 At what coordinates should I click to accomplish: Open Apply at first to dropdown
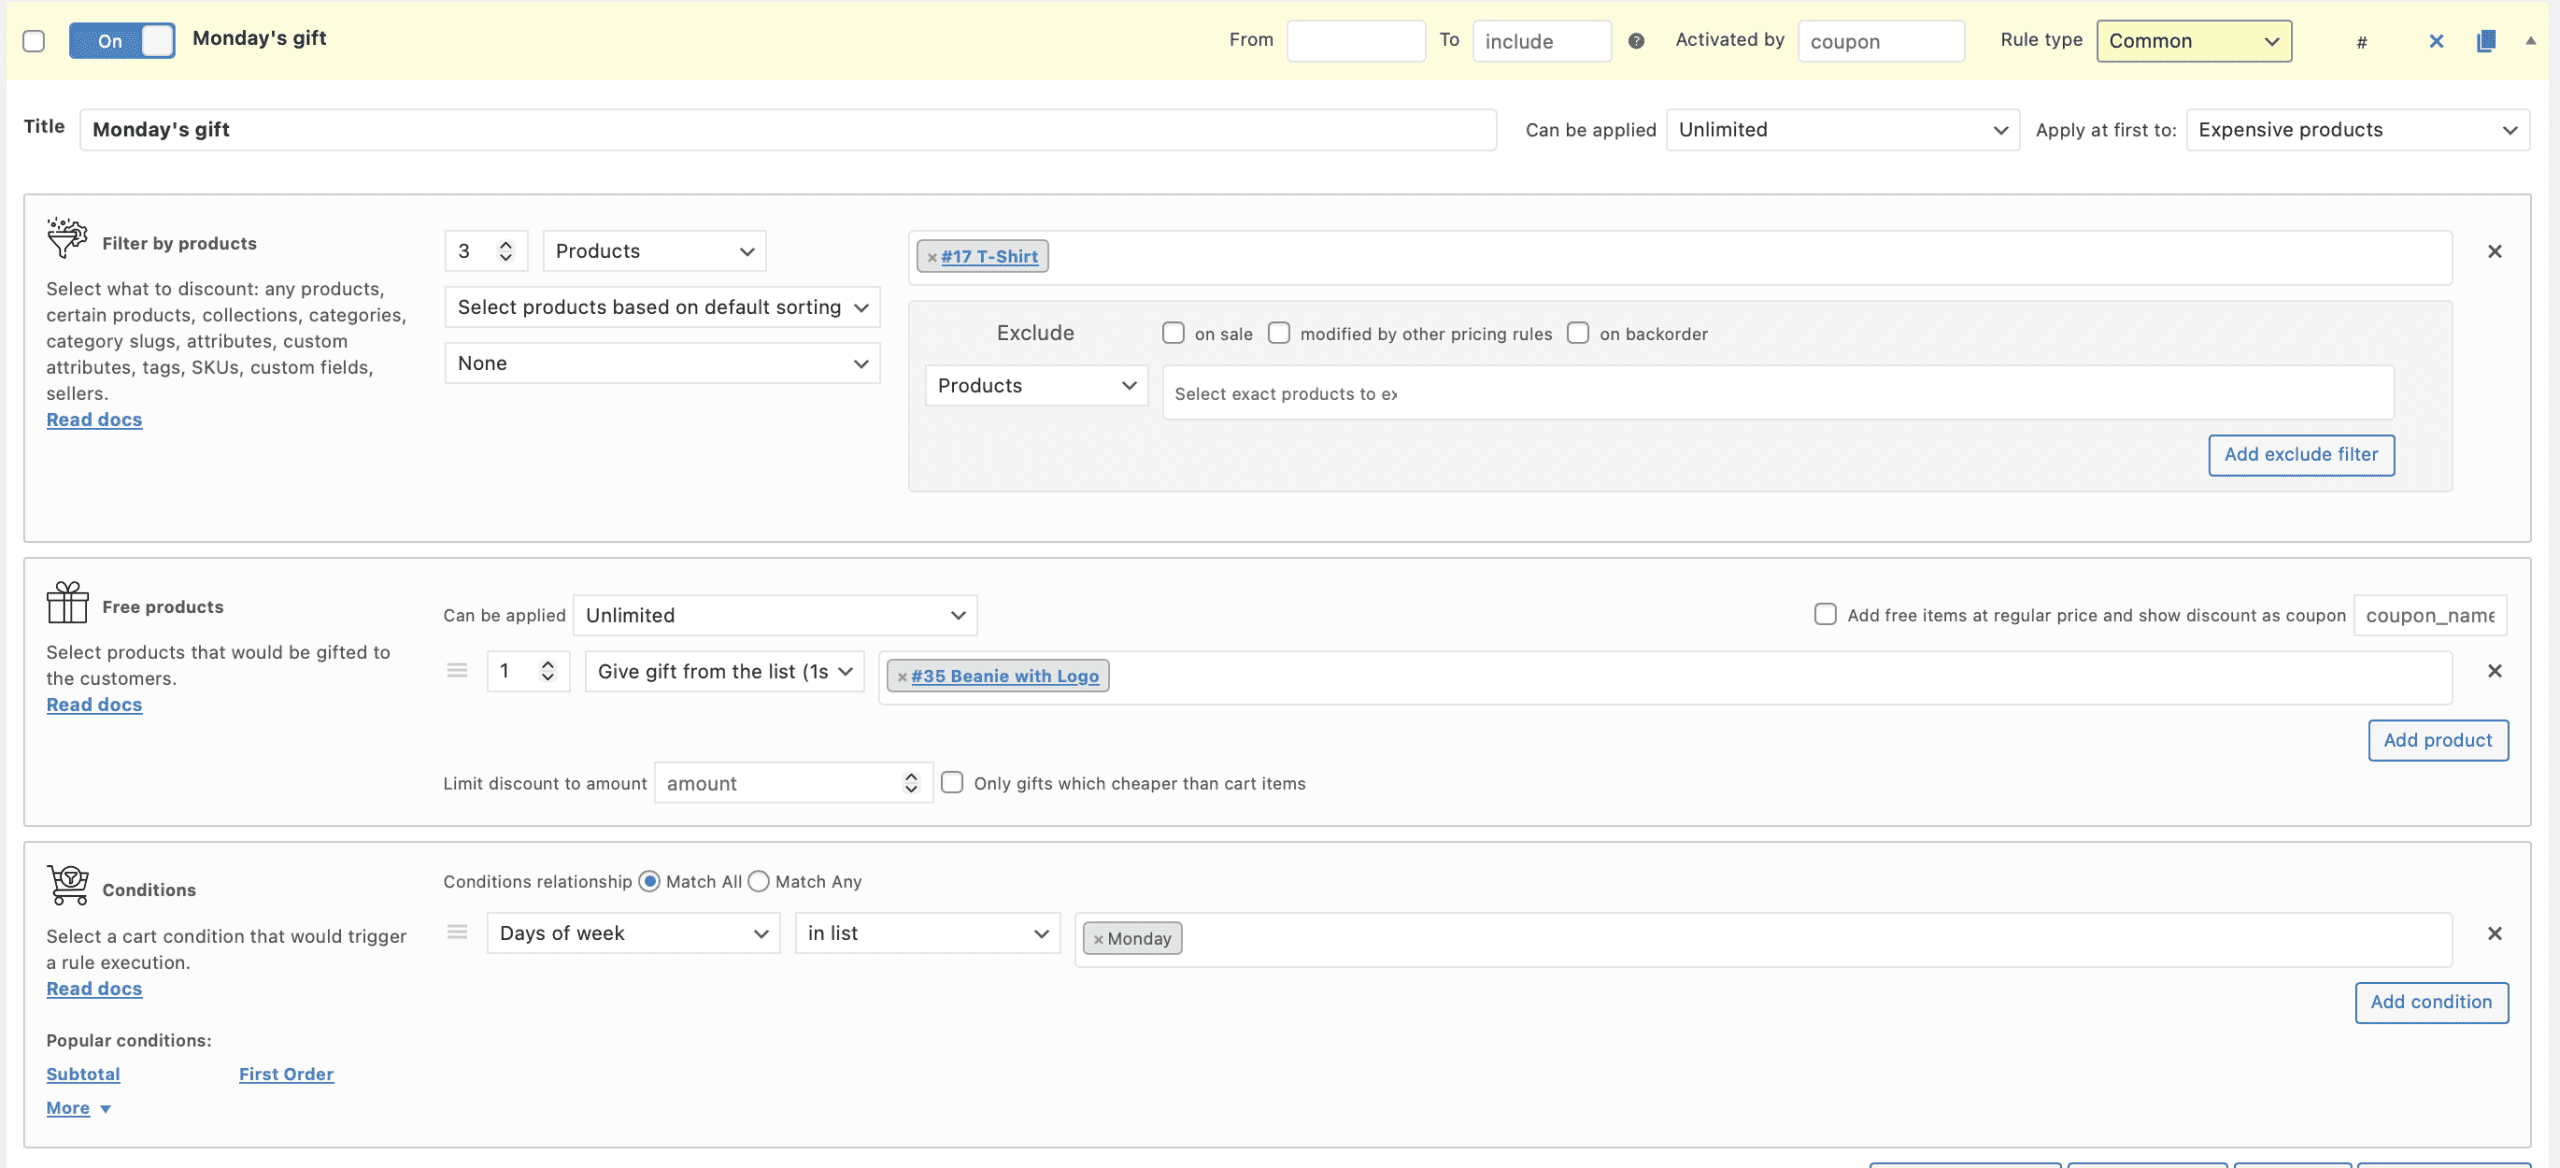[x=2357, y=130]
